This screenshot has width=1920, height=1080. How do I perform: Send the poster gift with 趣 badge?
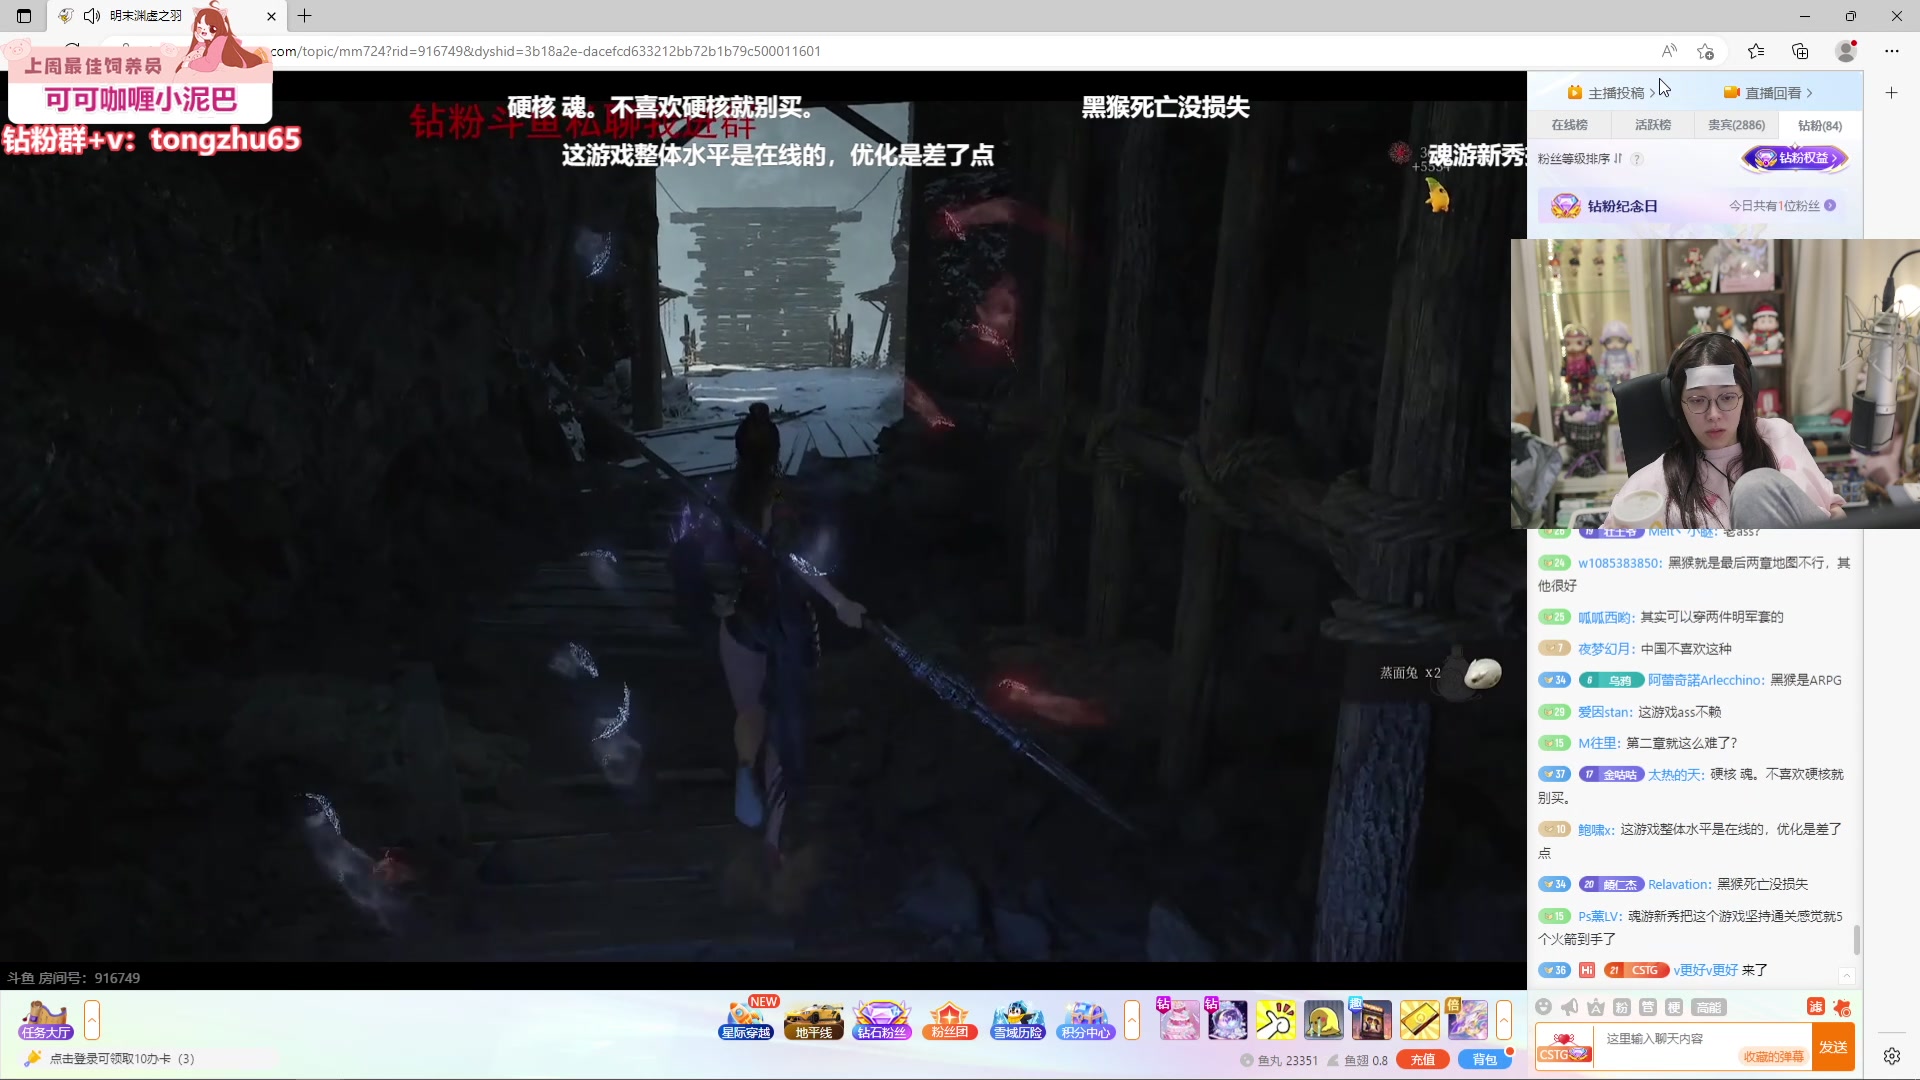1371,1020
